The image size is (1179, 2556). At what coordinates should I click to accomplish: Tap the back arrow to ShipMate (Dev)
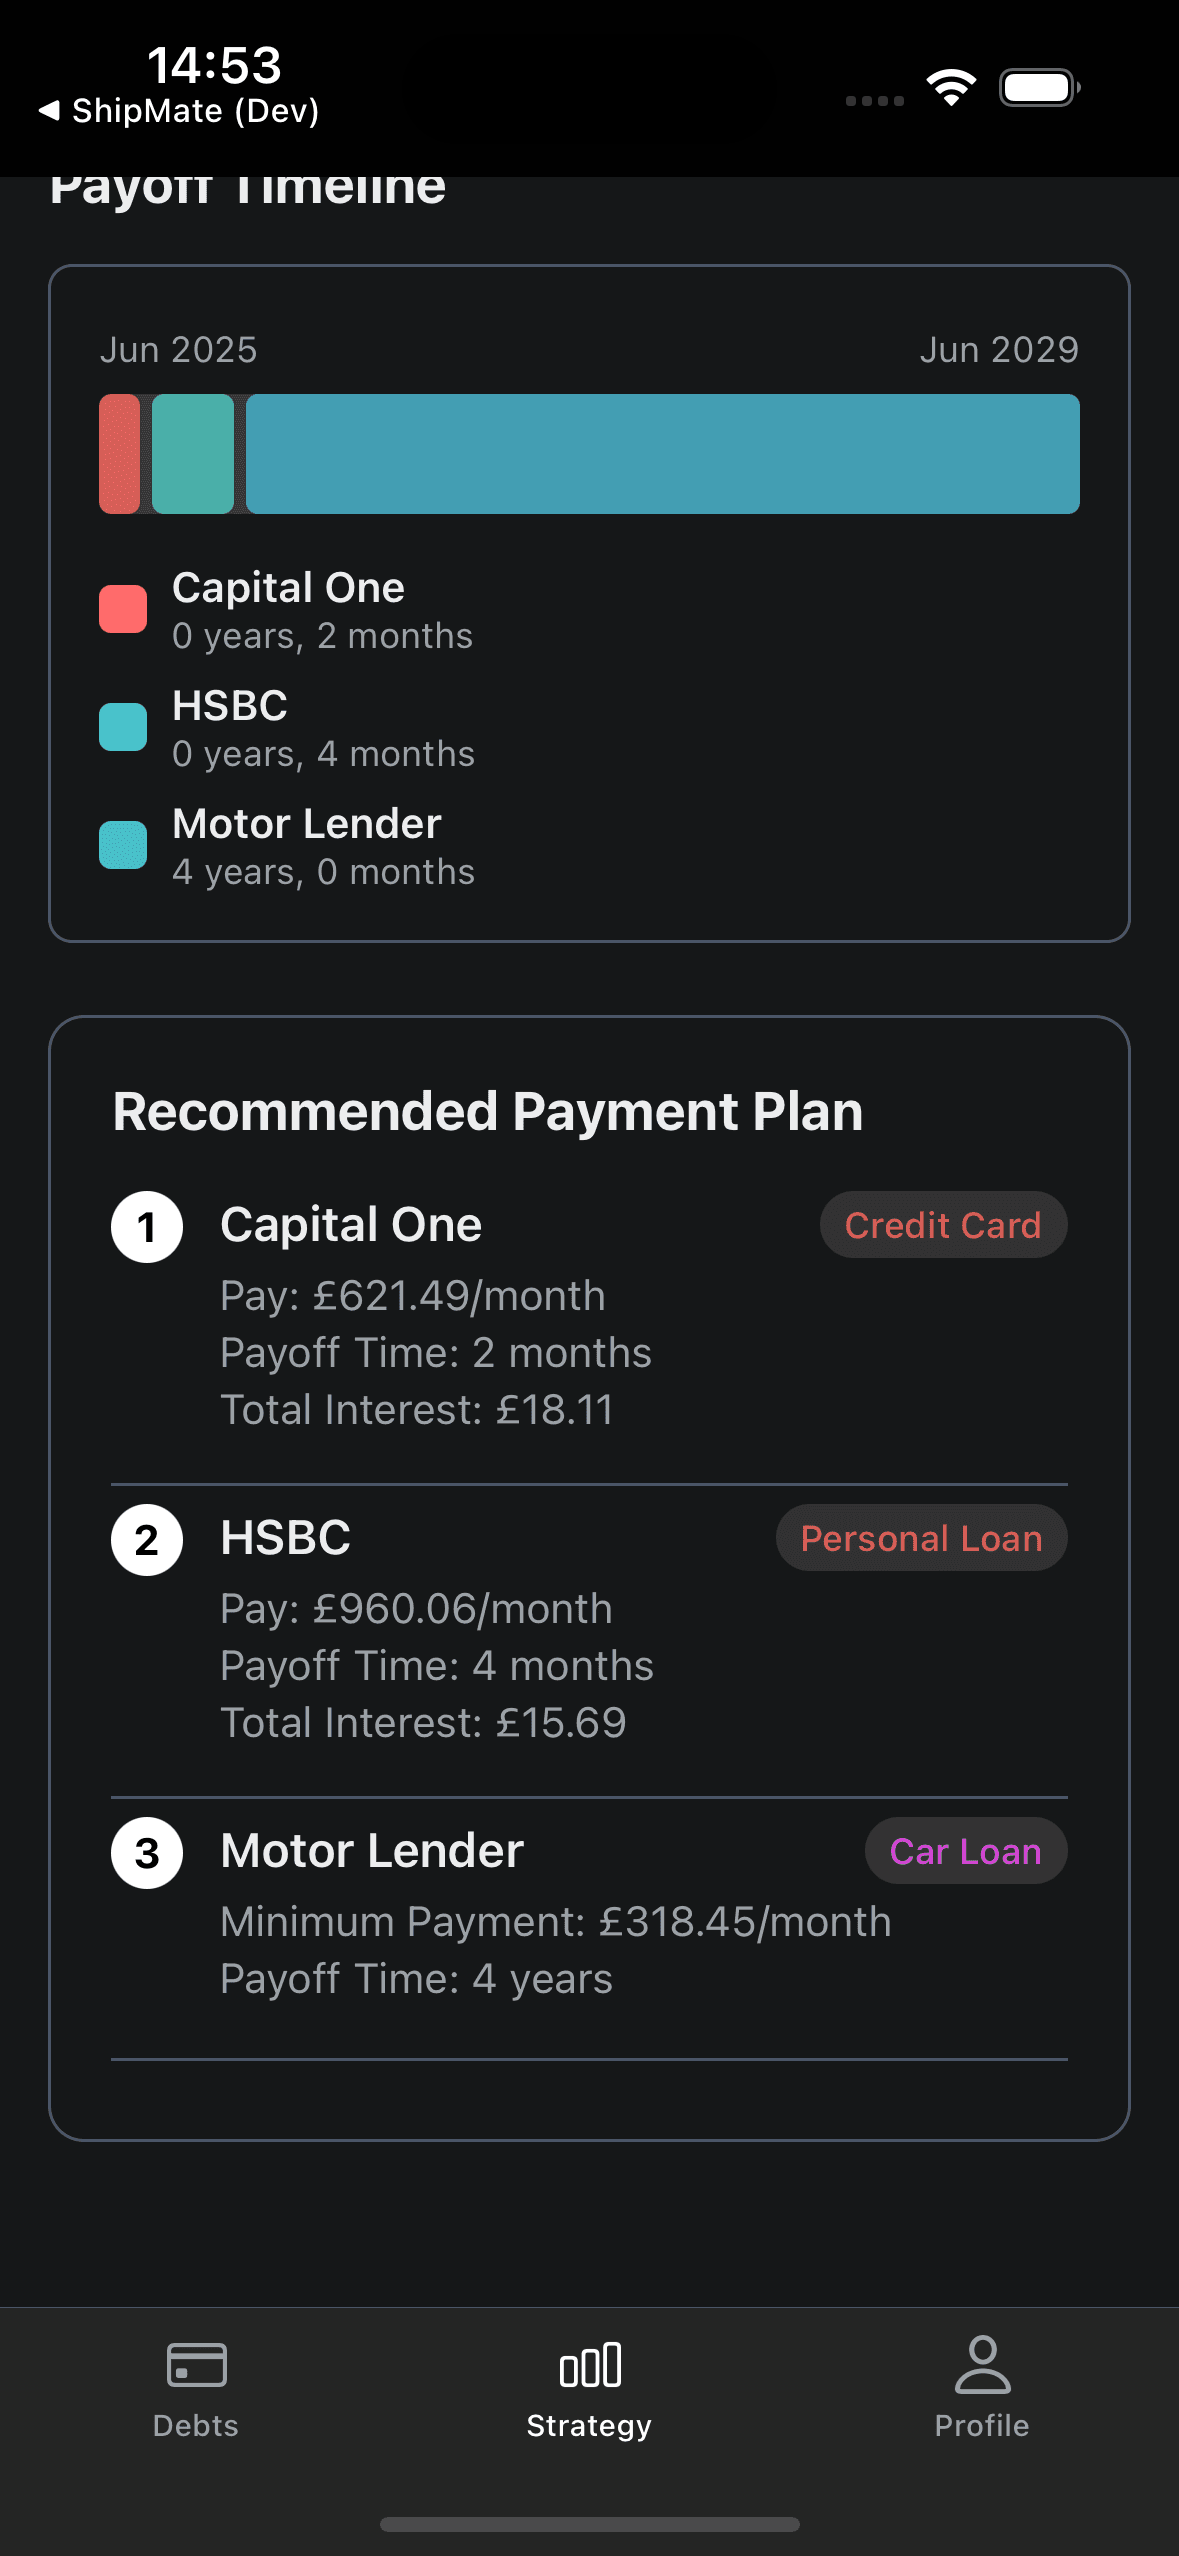tap(49, 110)
